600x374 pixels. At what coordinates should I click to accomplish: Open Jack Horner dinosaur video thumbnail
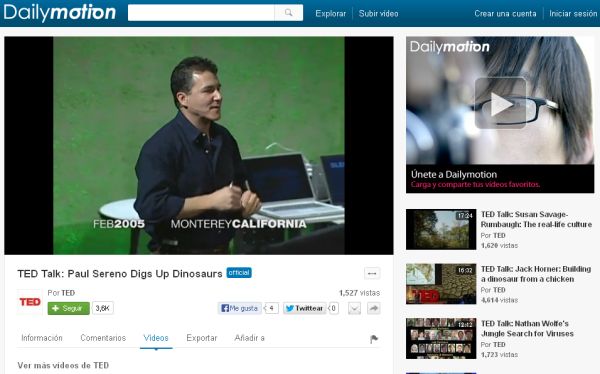[x=441, y=284]
